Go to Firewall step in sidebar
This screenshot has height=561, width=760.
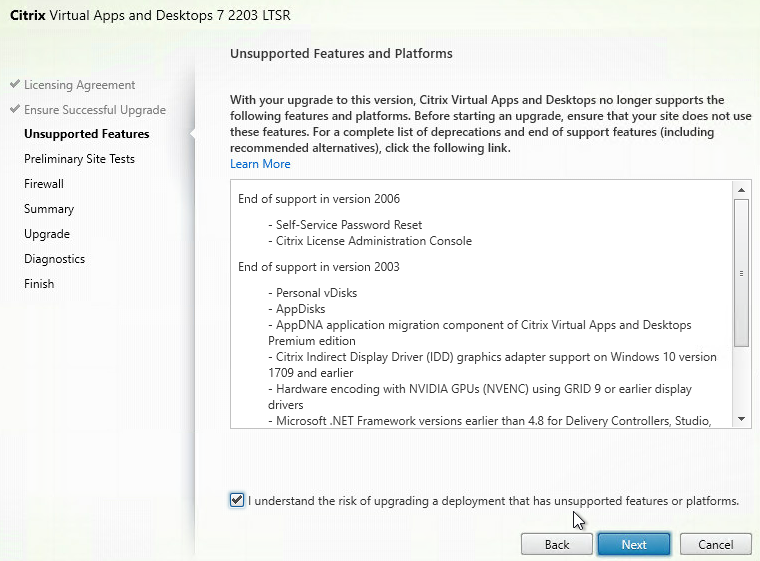point(44,184)
